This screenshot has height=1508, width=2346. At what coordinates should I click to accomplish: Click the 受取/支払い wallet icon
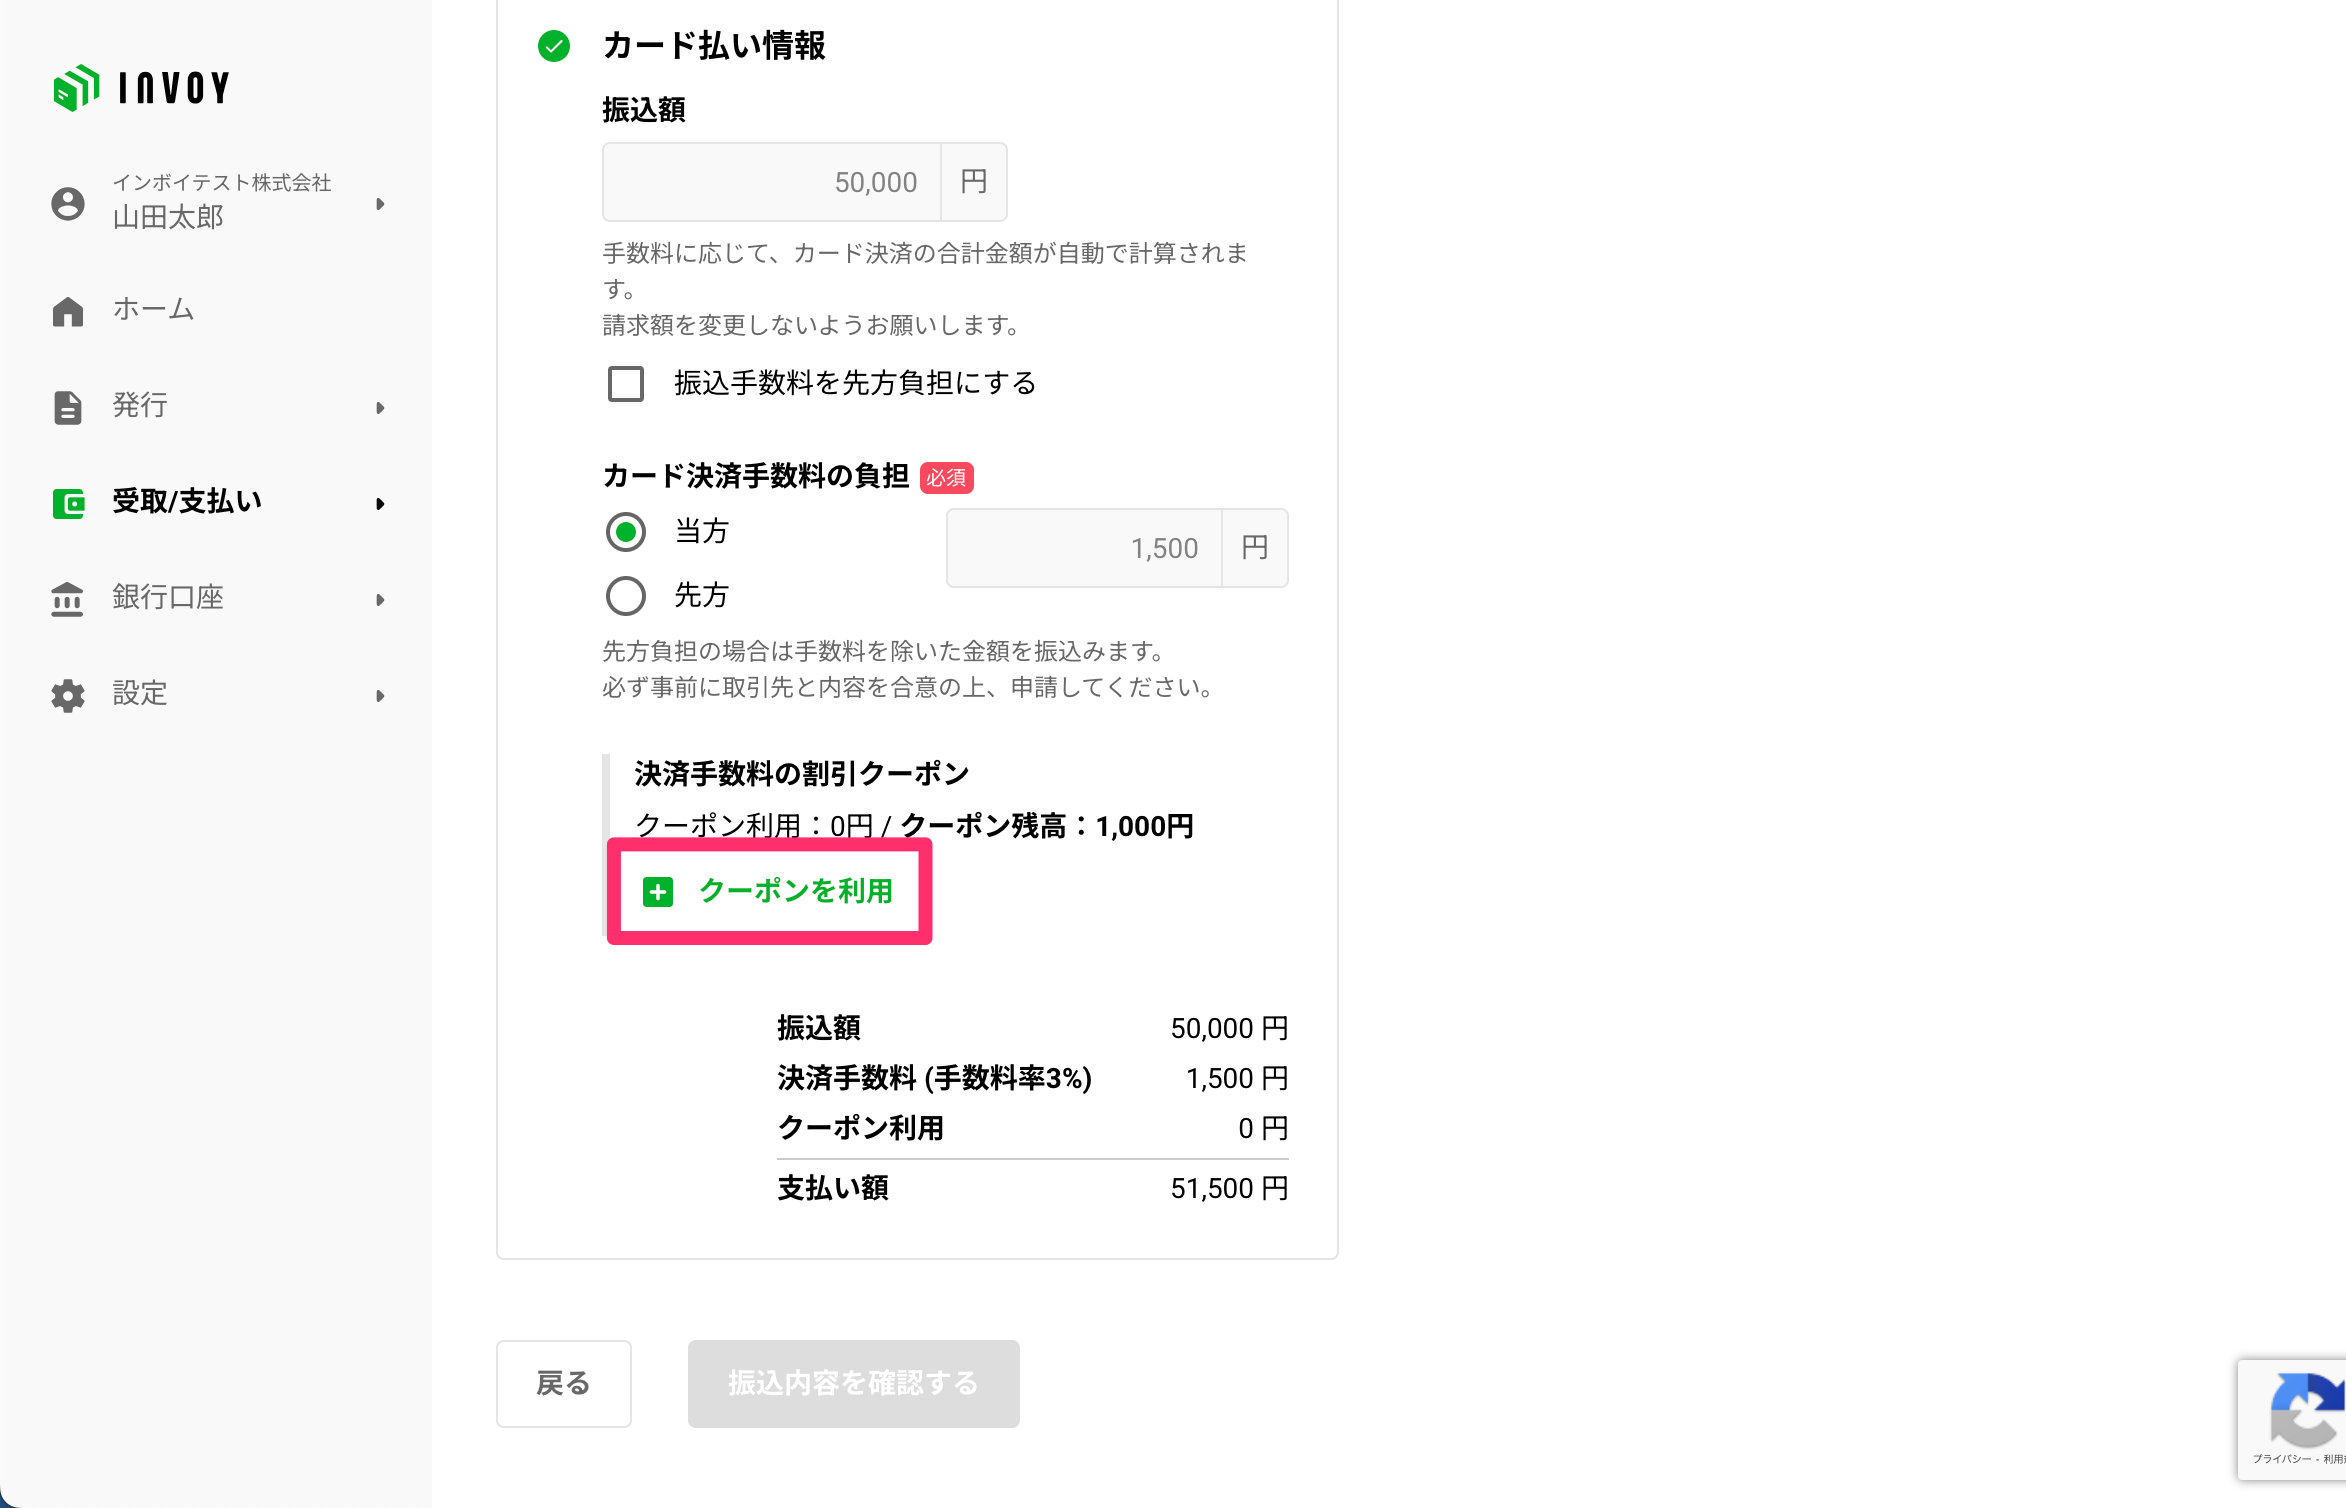pyautogui.click(x=68, y=503)
